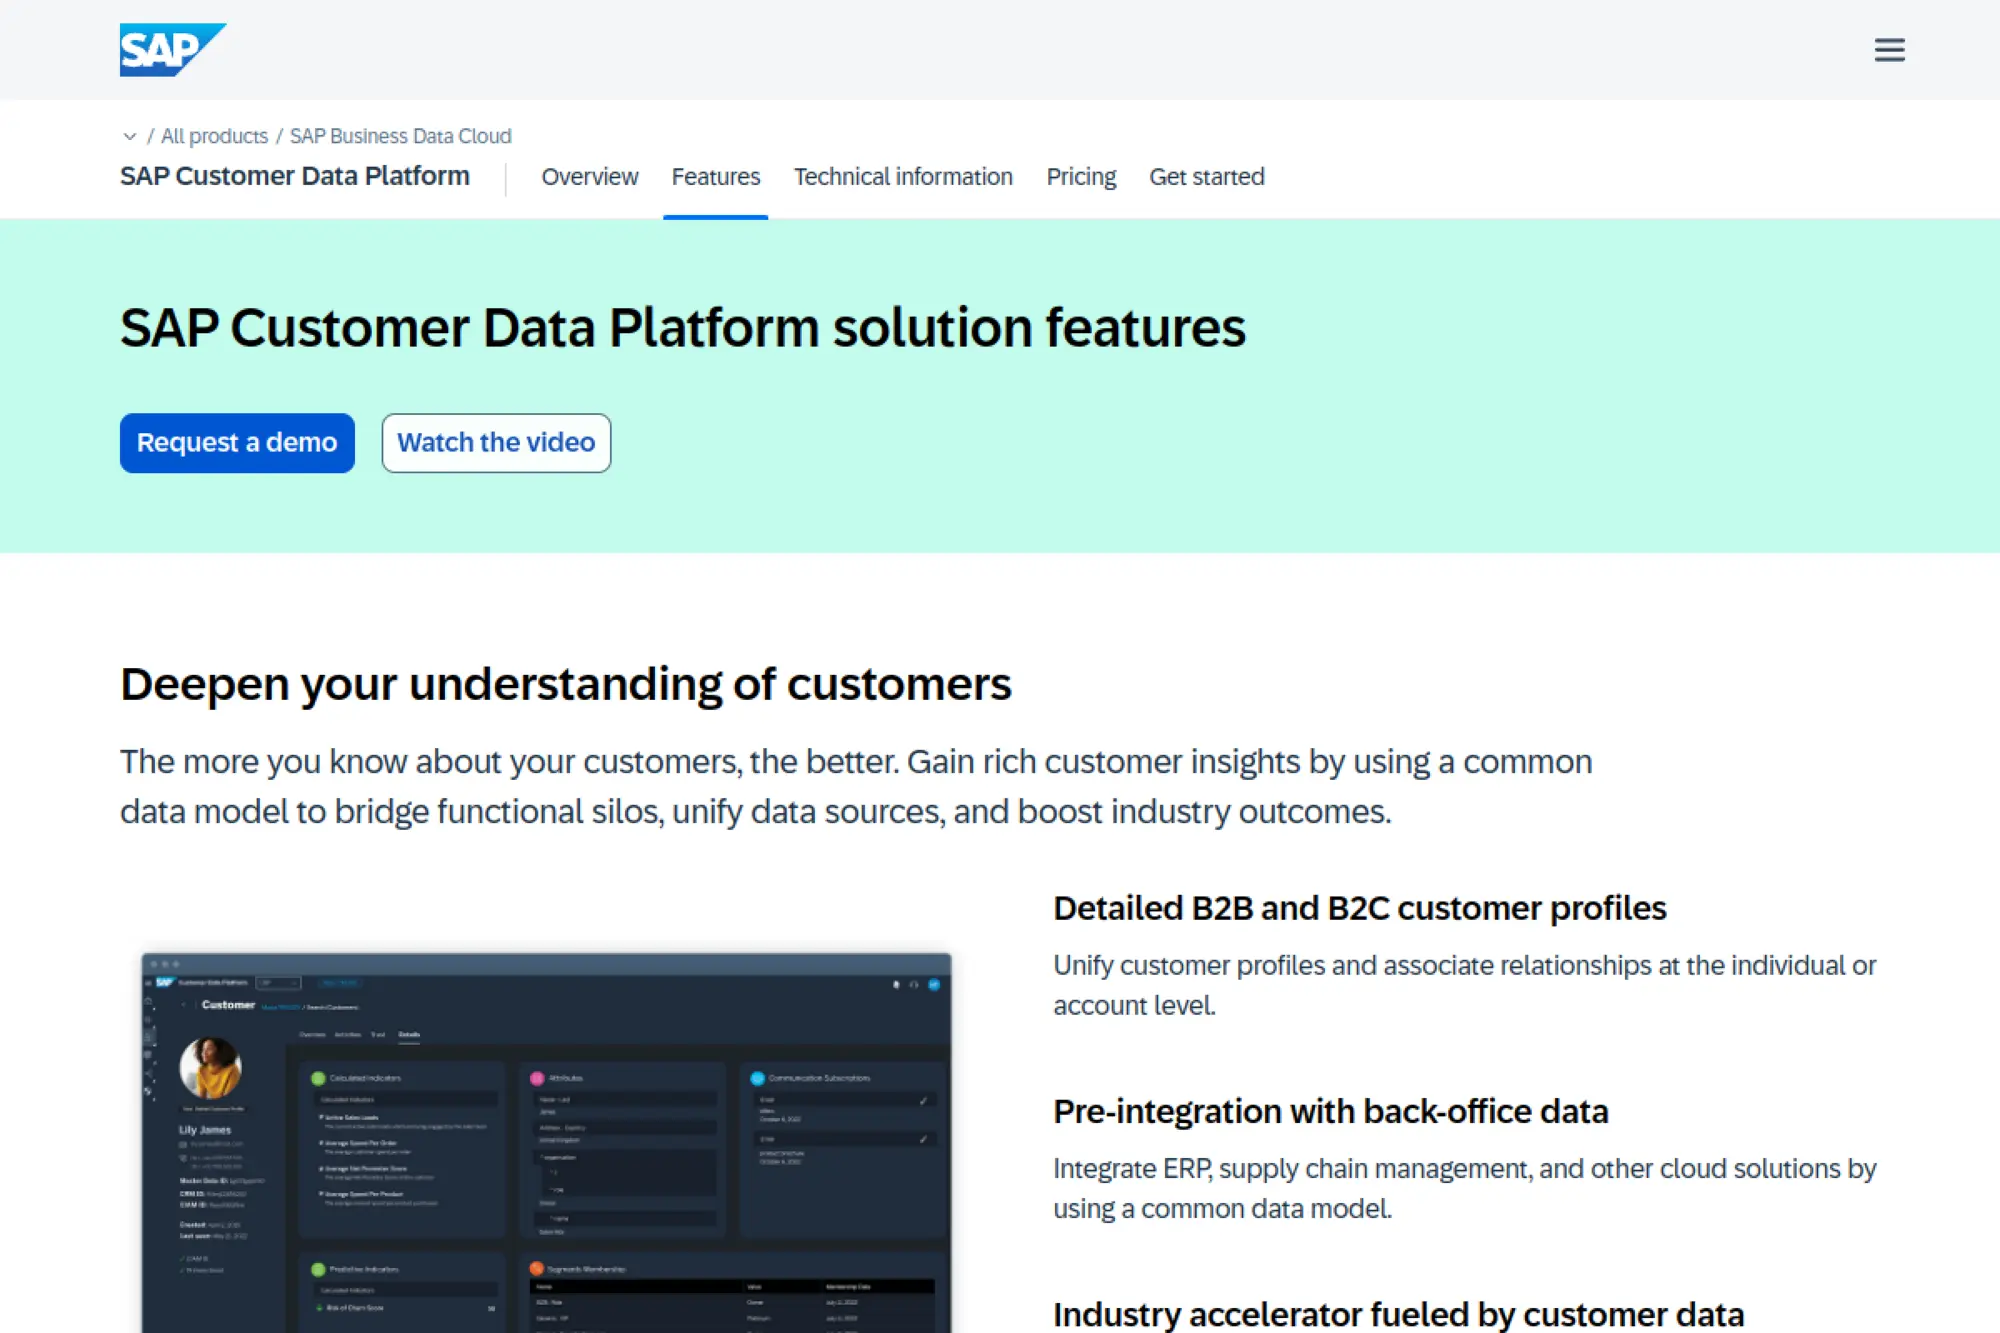Click the pink Attributes badge in the screenshot
Screen dimensions: 2000x1333
pos(536,1078)
